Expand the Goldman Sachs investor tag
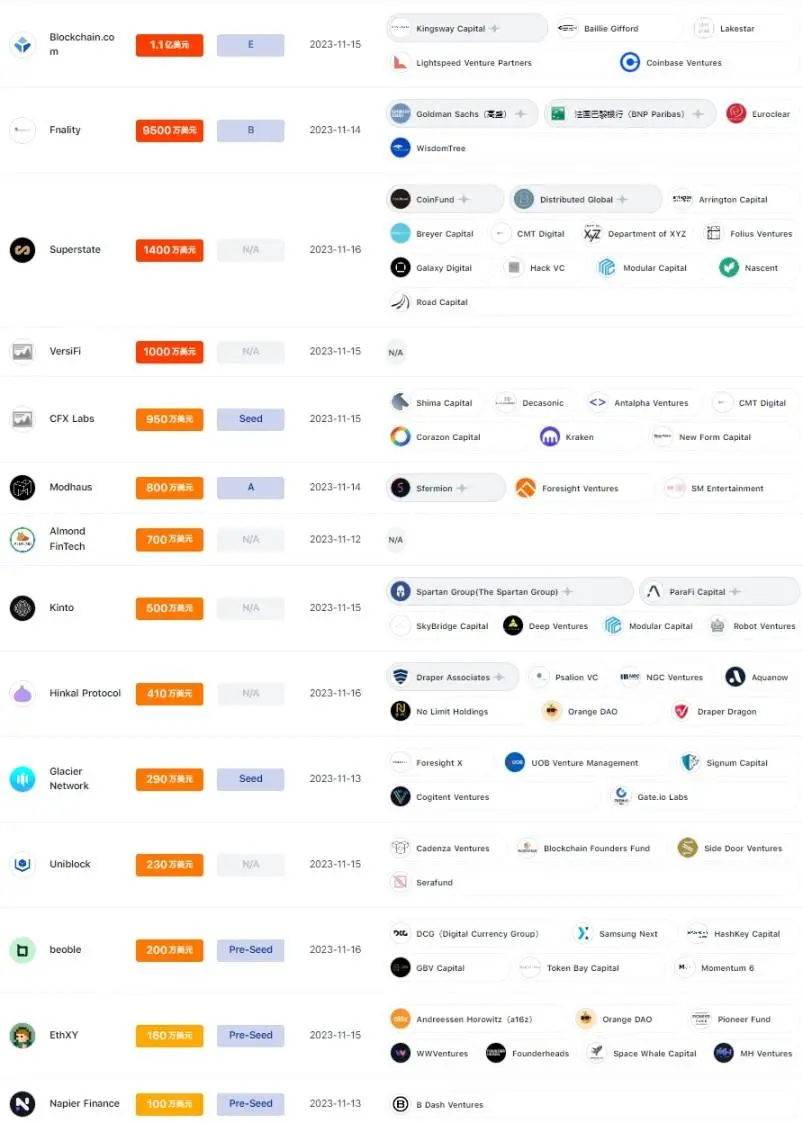803x1123 pixels. click(x=521, y=114)
